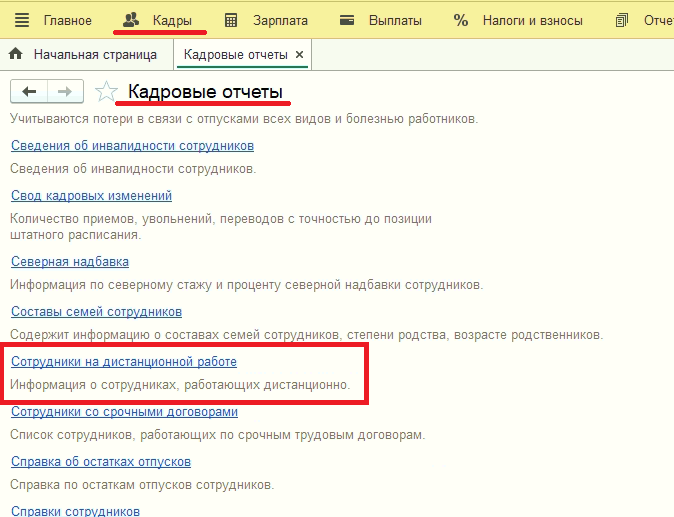Open the Налоги и взносы section

pyautogui.click(x=533, y=21)
